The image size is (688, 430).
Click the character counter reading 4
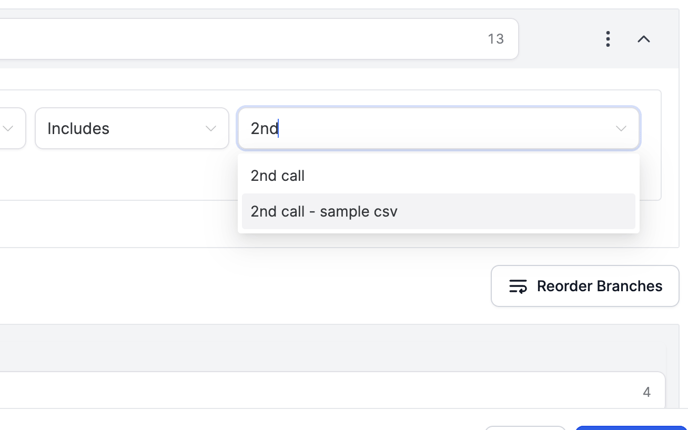(x=647, y=392)
